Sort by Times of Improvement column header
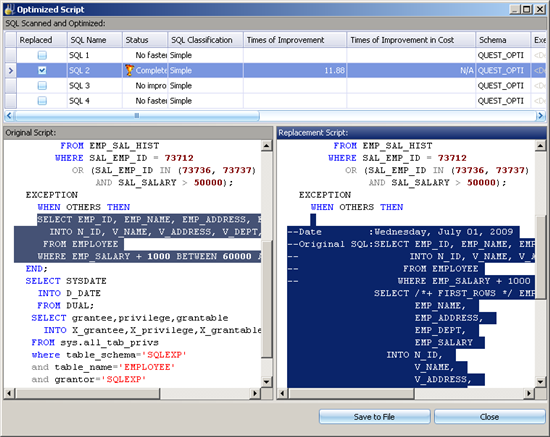 [295, 40]
